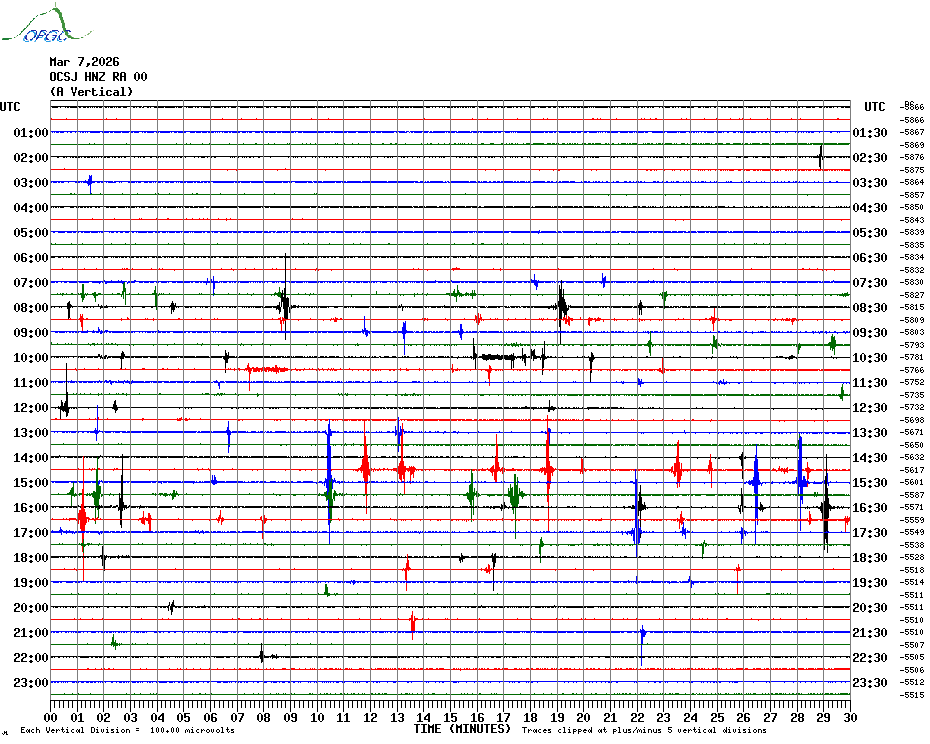Screen dimensions: 930x744
Task: Select the 19:30 time label
Action: point(870,583)
